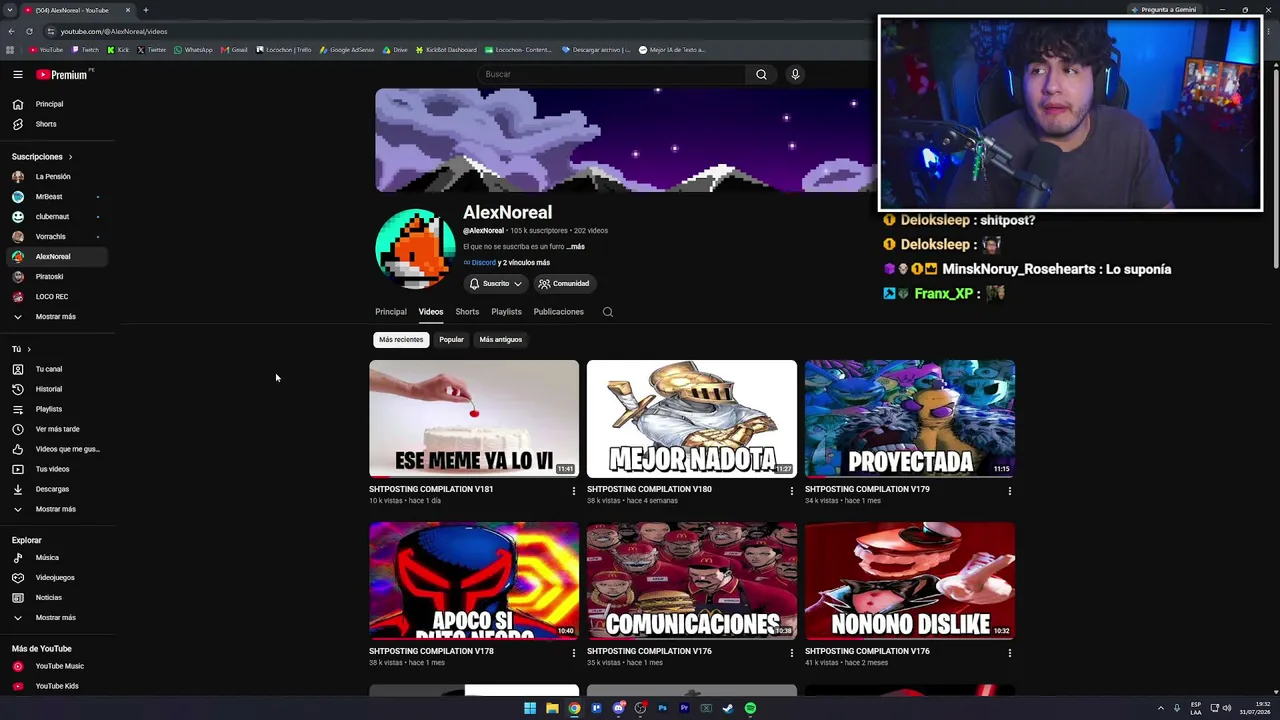Search within the AlexNoreal channel
This screenshot has height=720, width=1280.
(x=607, y=312)
